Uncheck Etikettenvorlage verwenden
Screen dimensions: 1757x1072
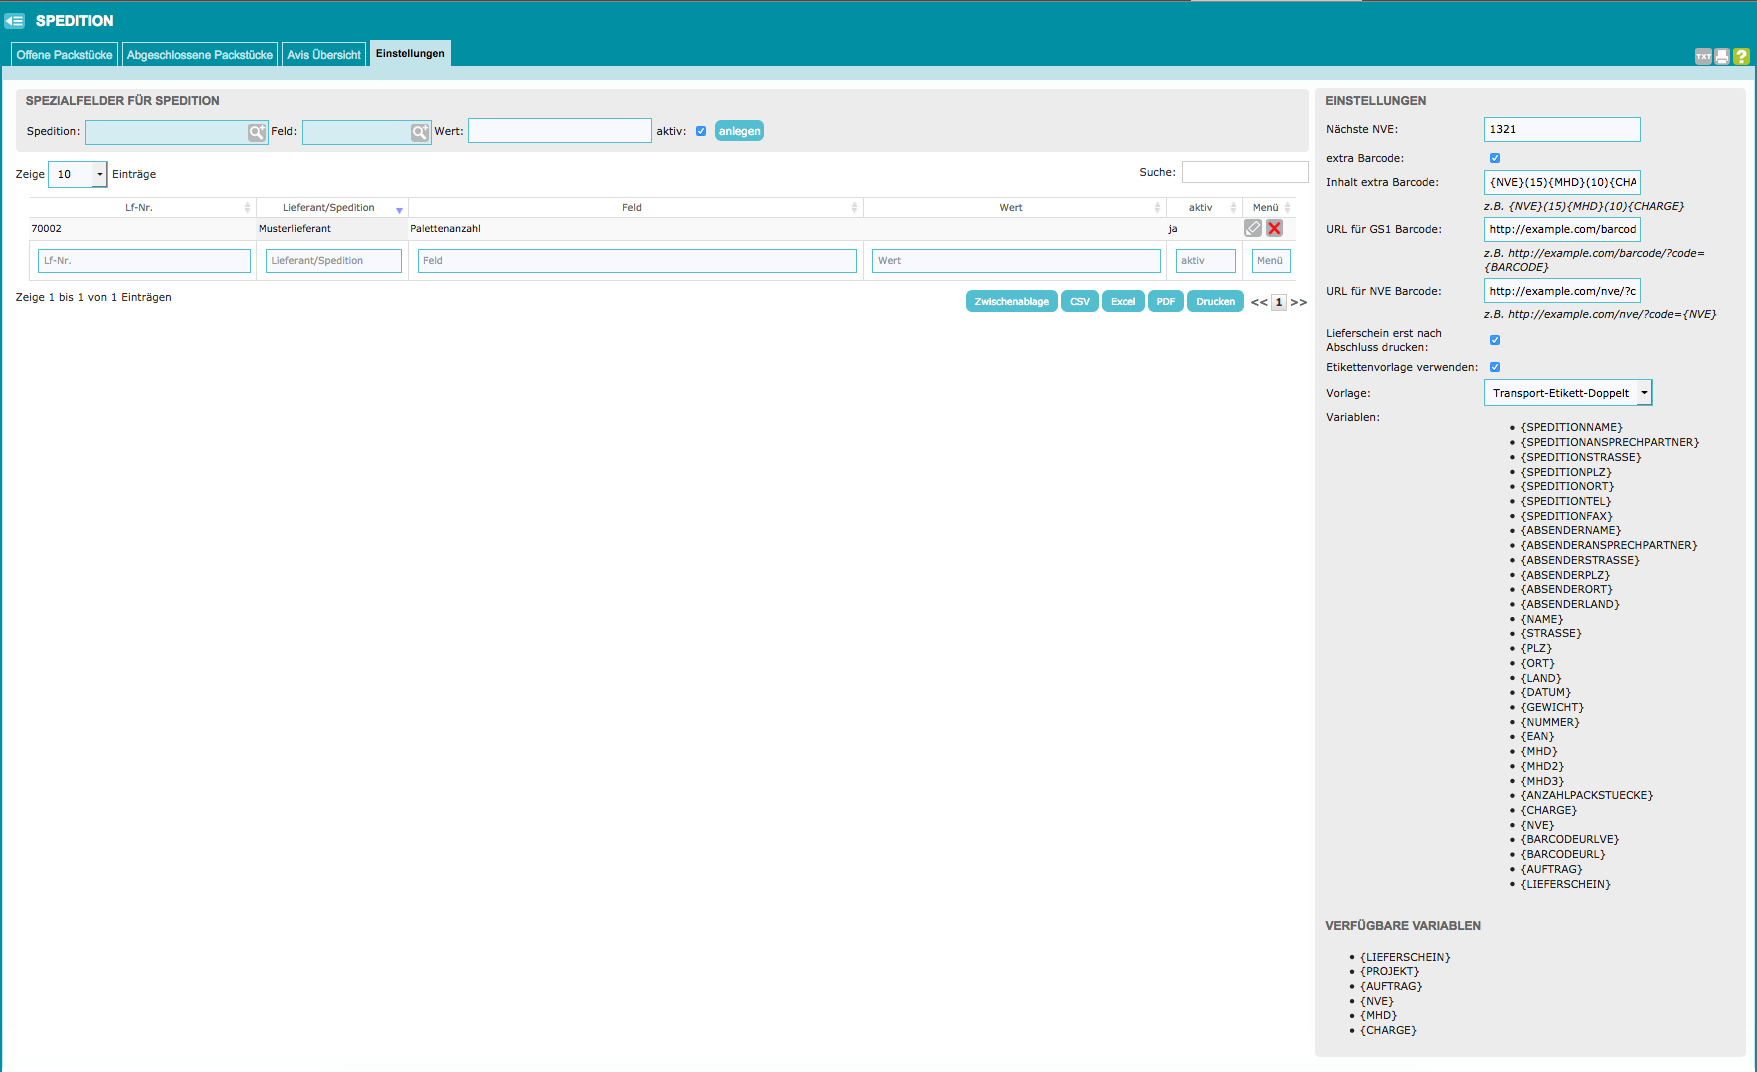click(1495, 367)
